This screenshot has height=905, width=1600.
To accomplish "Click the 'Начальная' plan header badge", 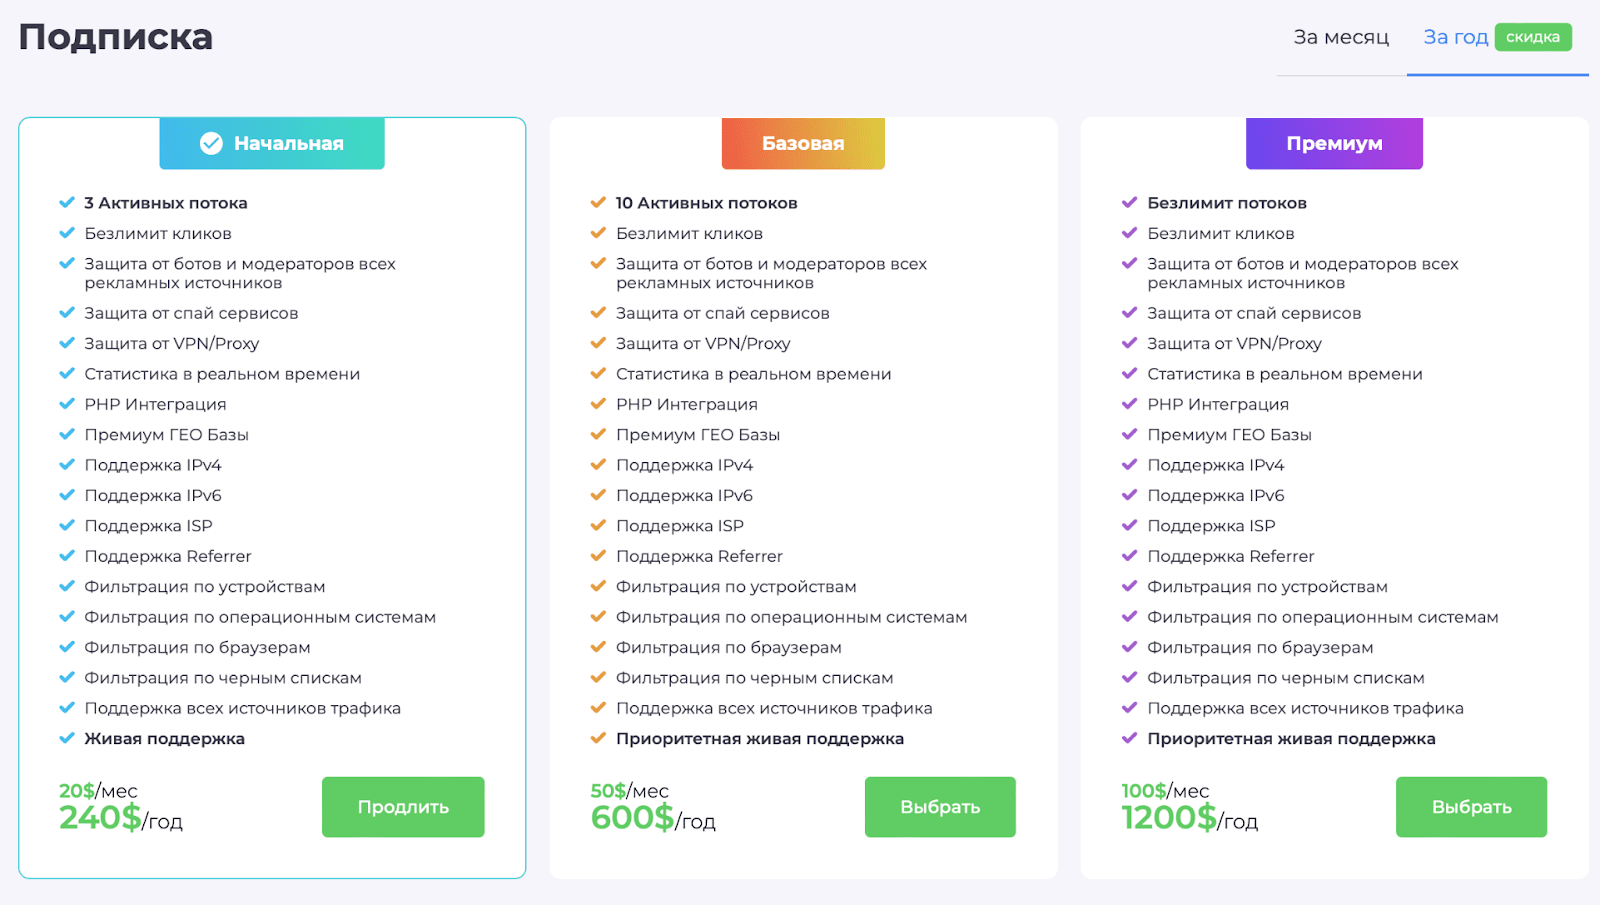I will pos(272,144).
